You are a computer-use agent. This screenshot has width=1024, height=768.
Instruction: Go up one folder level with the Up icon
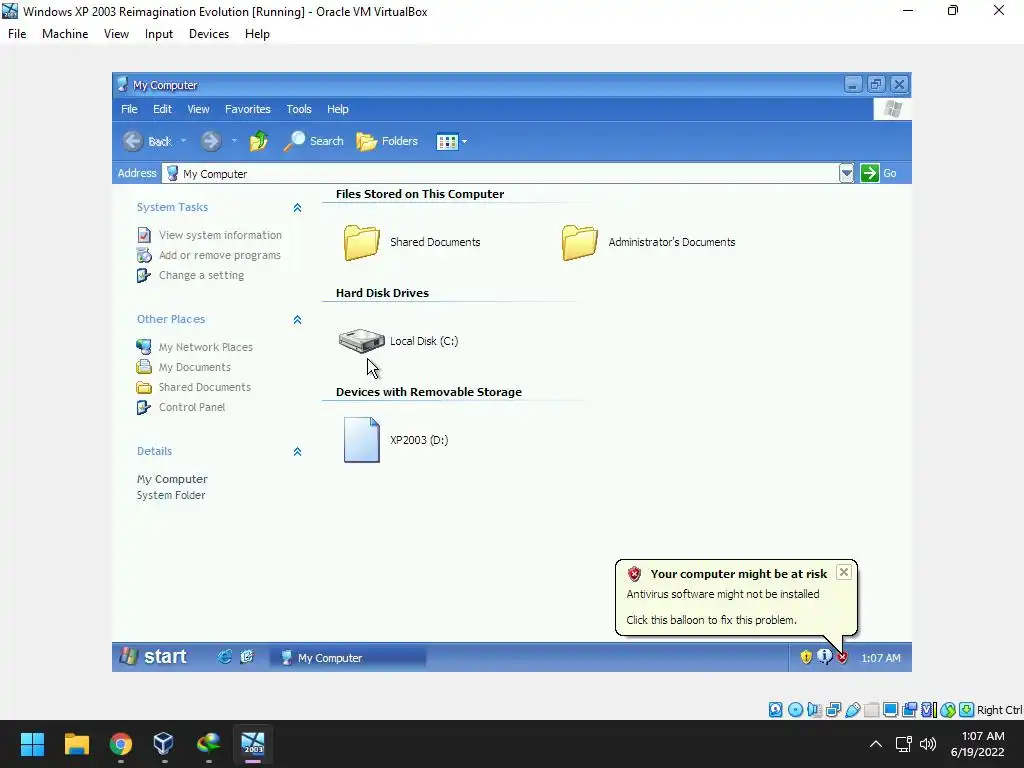[x=259, y=141]
